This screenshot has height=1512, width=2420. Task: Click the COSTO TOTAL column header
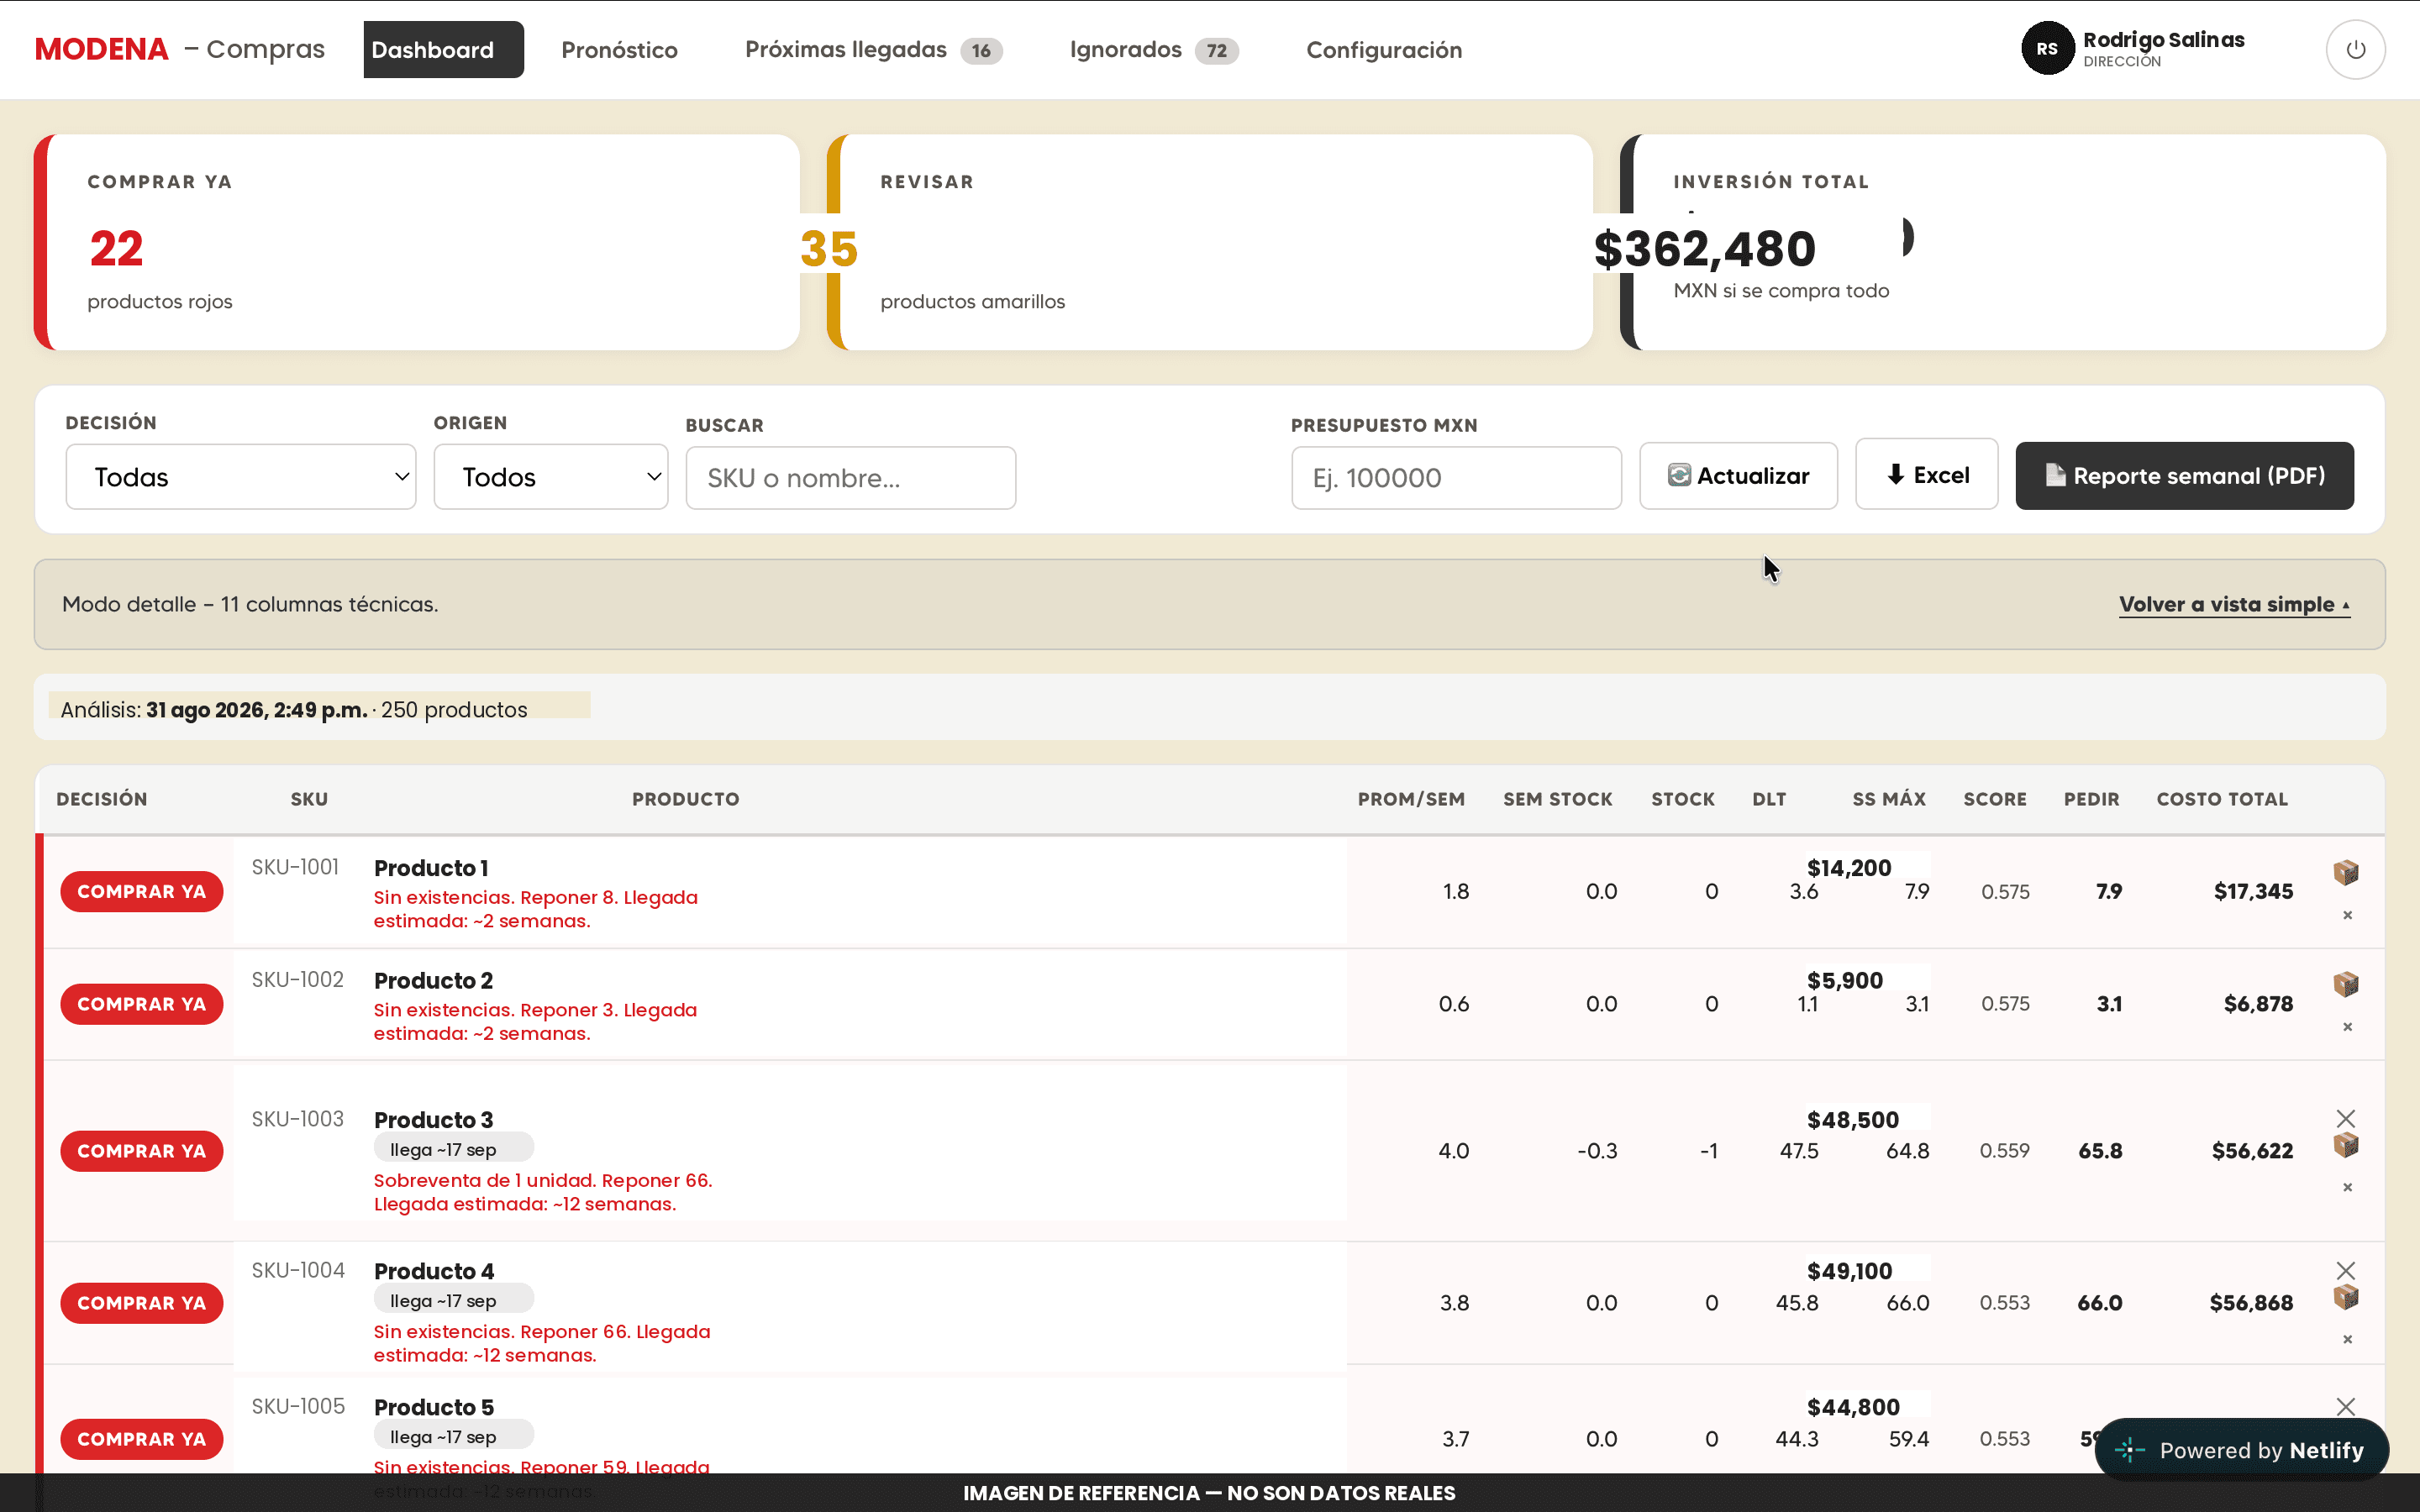pos(2222,799)
